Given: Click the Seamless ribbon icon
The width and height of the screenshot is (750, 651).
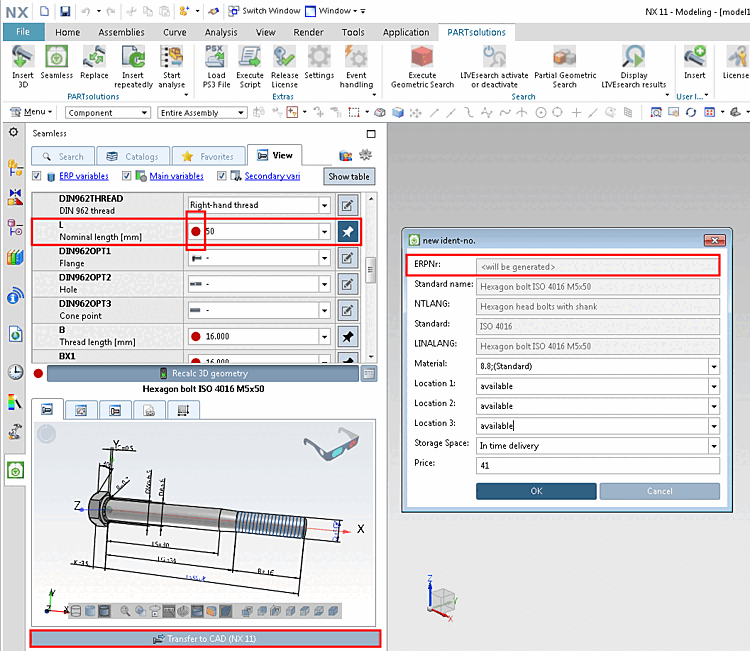Looking at the screenshot, I should coord(57,58).
